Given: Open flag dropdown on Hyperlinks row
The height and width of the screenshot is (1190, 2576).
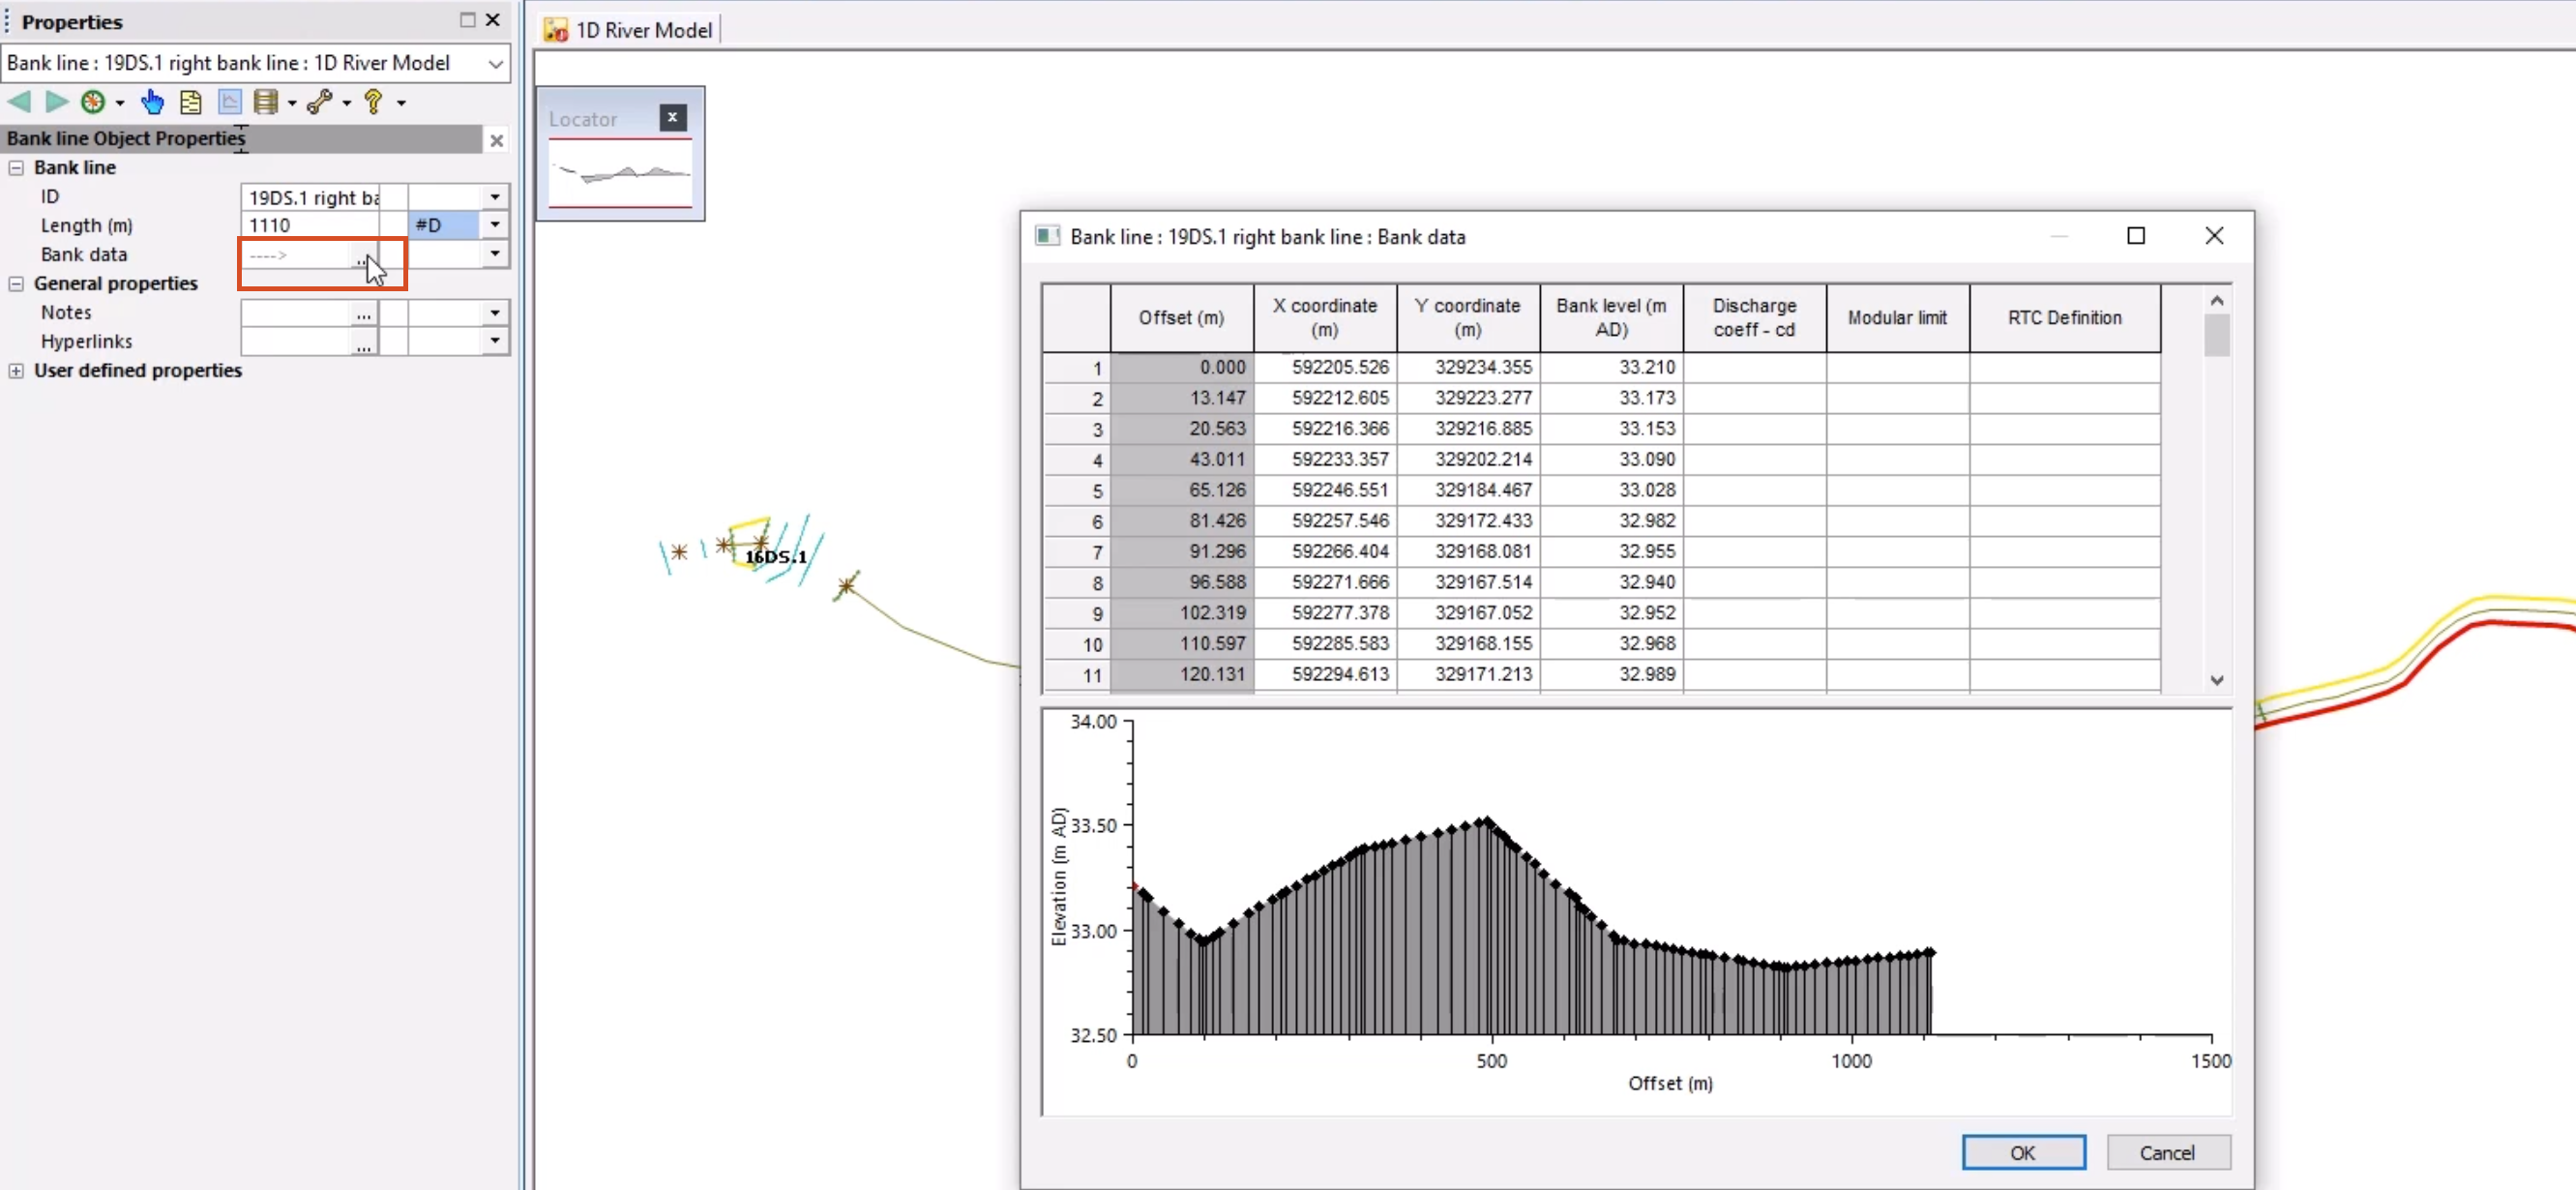Looking at the screenshot, I should click(x=495, y=341).
